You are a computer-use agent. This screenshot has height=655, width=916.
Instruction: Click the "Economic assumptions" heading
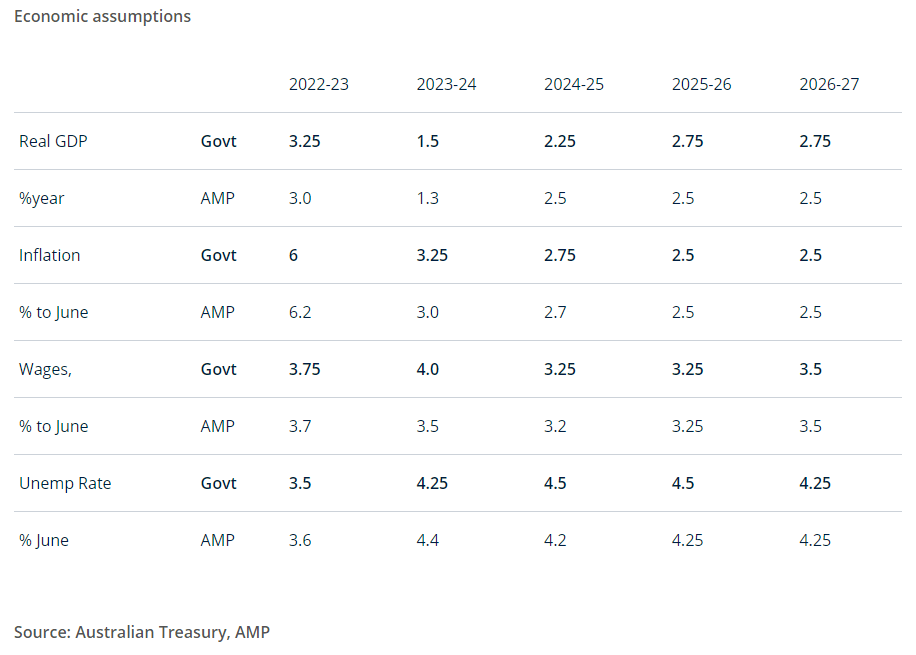coord(102,17)
